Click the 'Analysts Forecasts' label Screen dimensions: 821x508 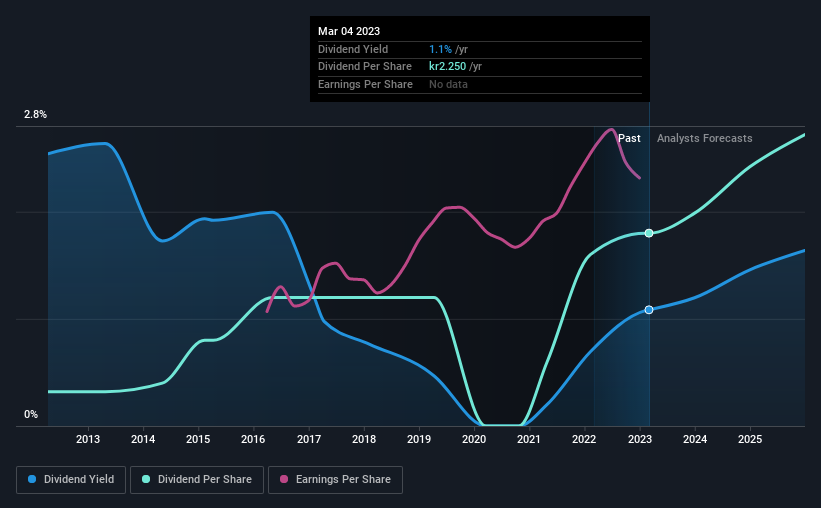click(x=705, y=138)
